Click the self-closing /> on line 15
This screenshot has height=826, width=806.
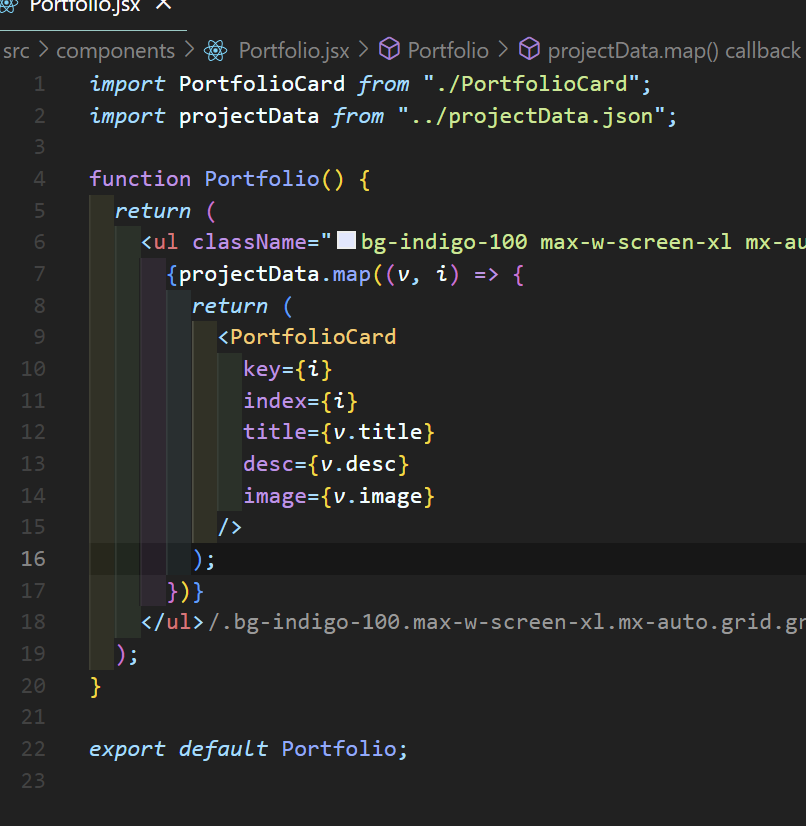[230, 527]
